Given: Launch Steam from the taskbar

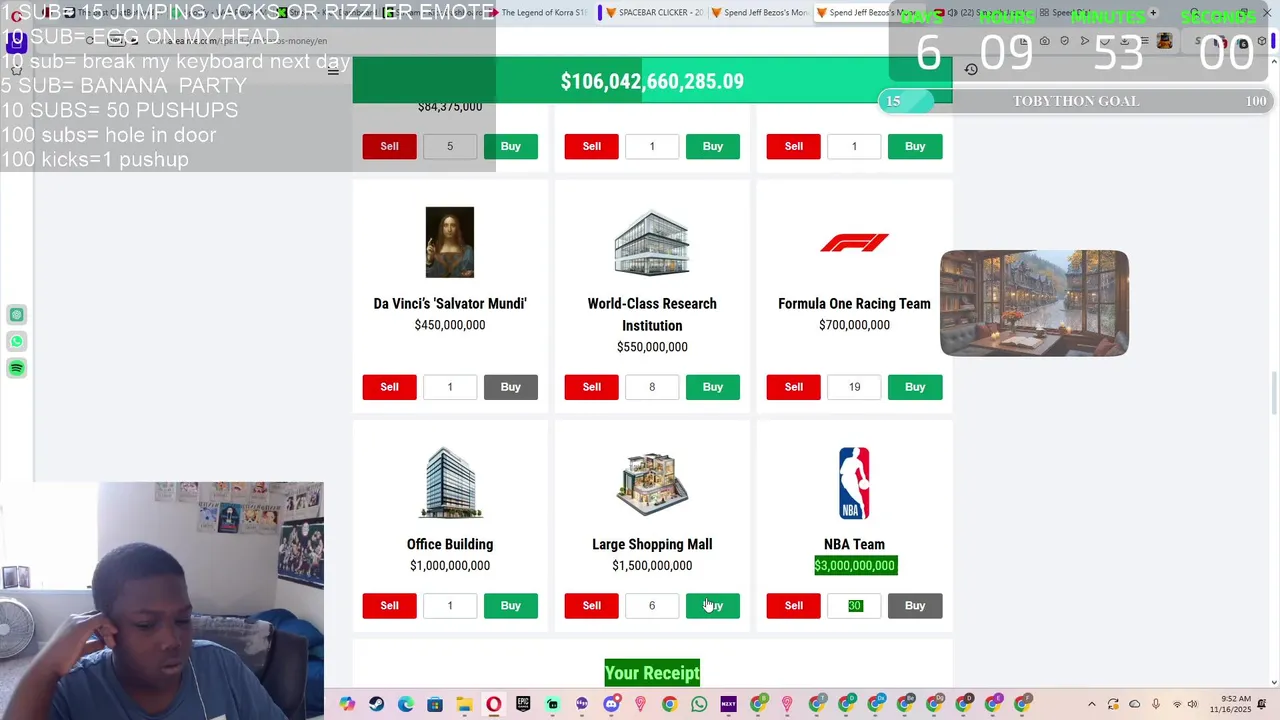Looking at the screenshot, I should 376,704.
